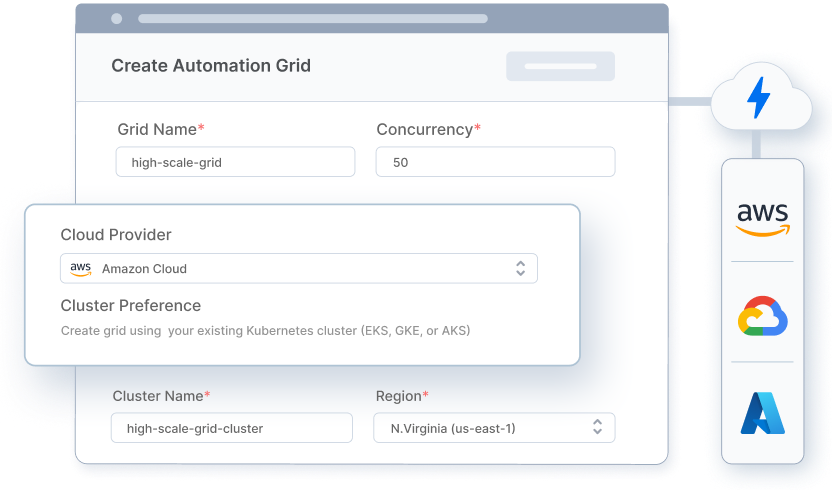Image resolution: width=832 pixels, height=490 pixels.
Task: Click the Cluster Name input field
Action: coord(231,427)
